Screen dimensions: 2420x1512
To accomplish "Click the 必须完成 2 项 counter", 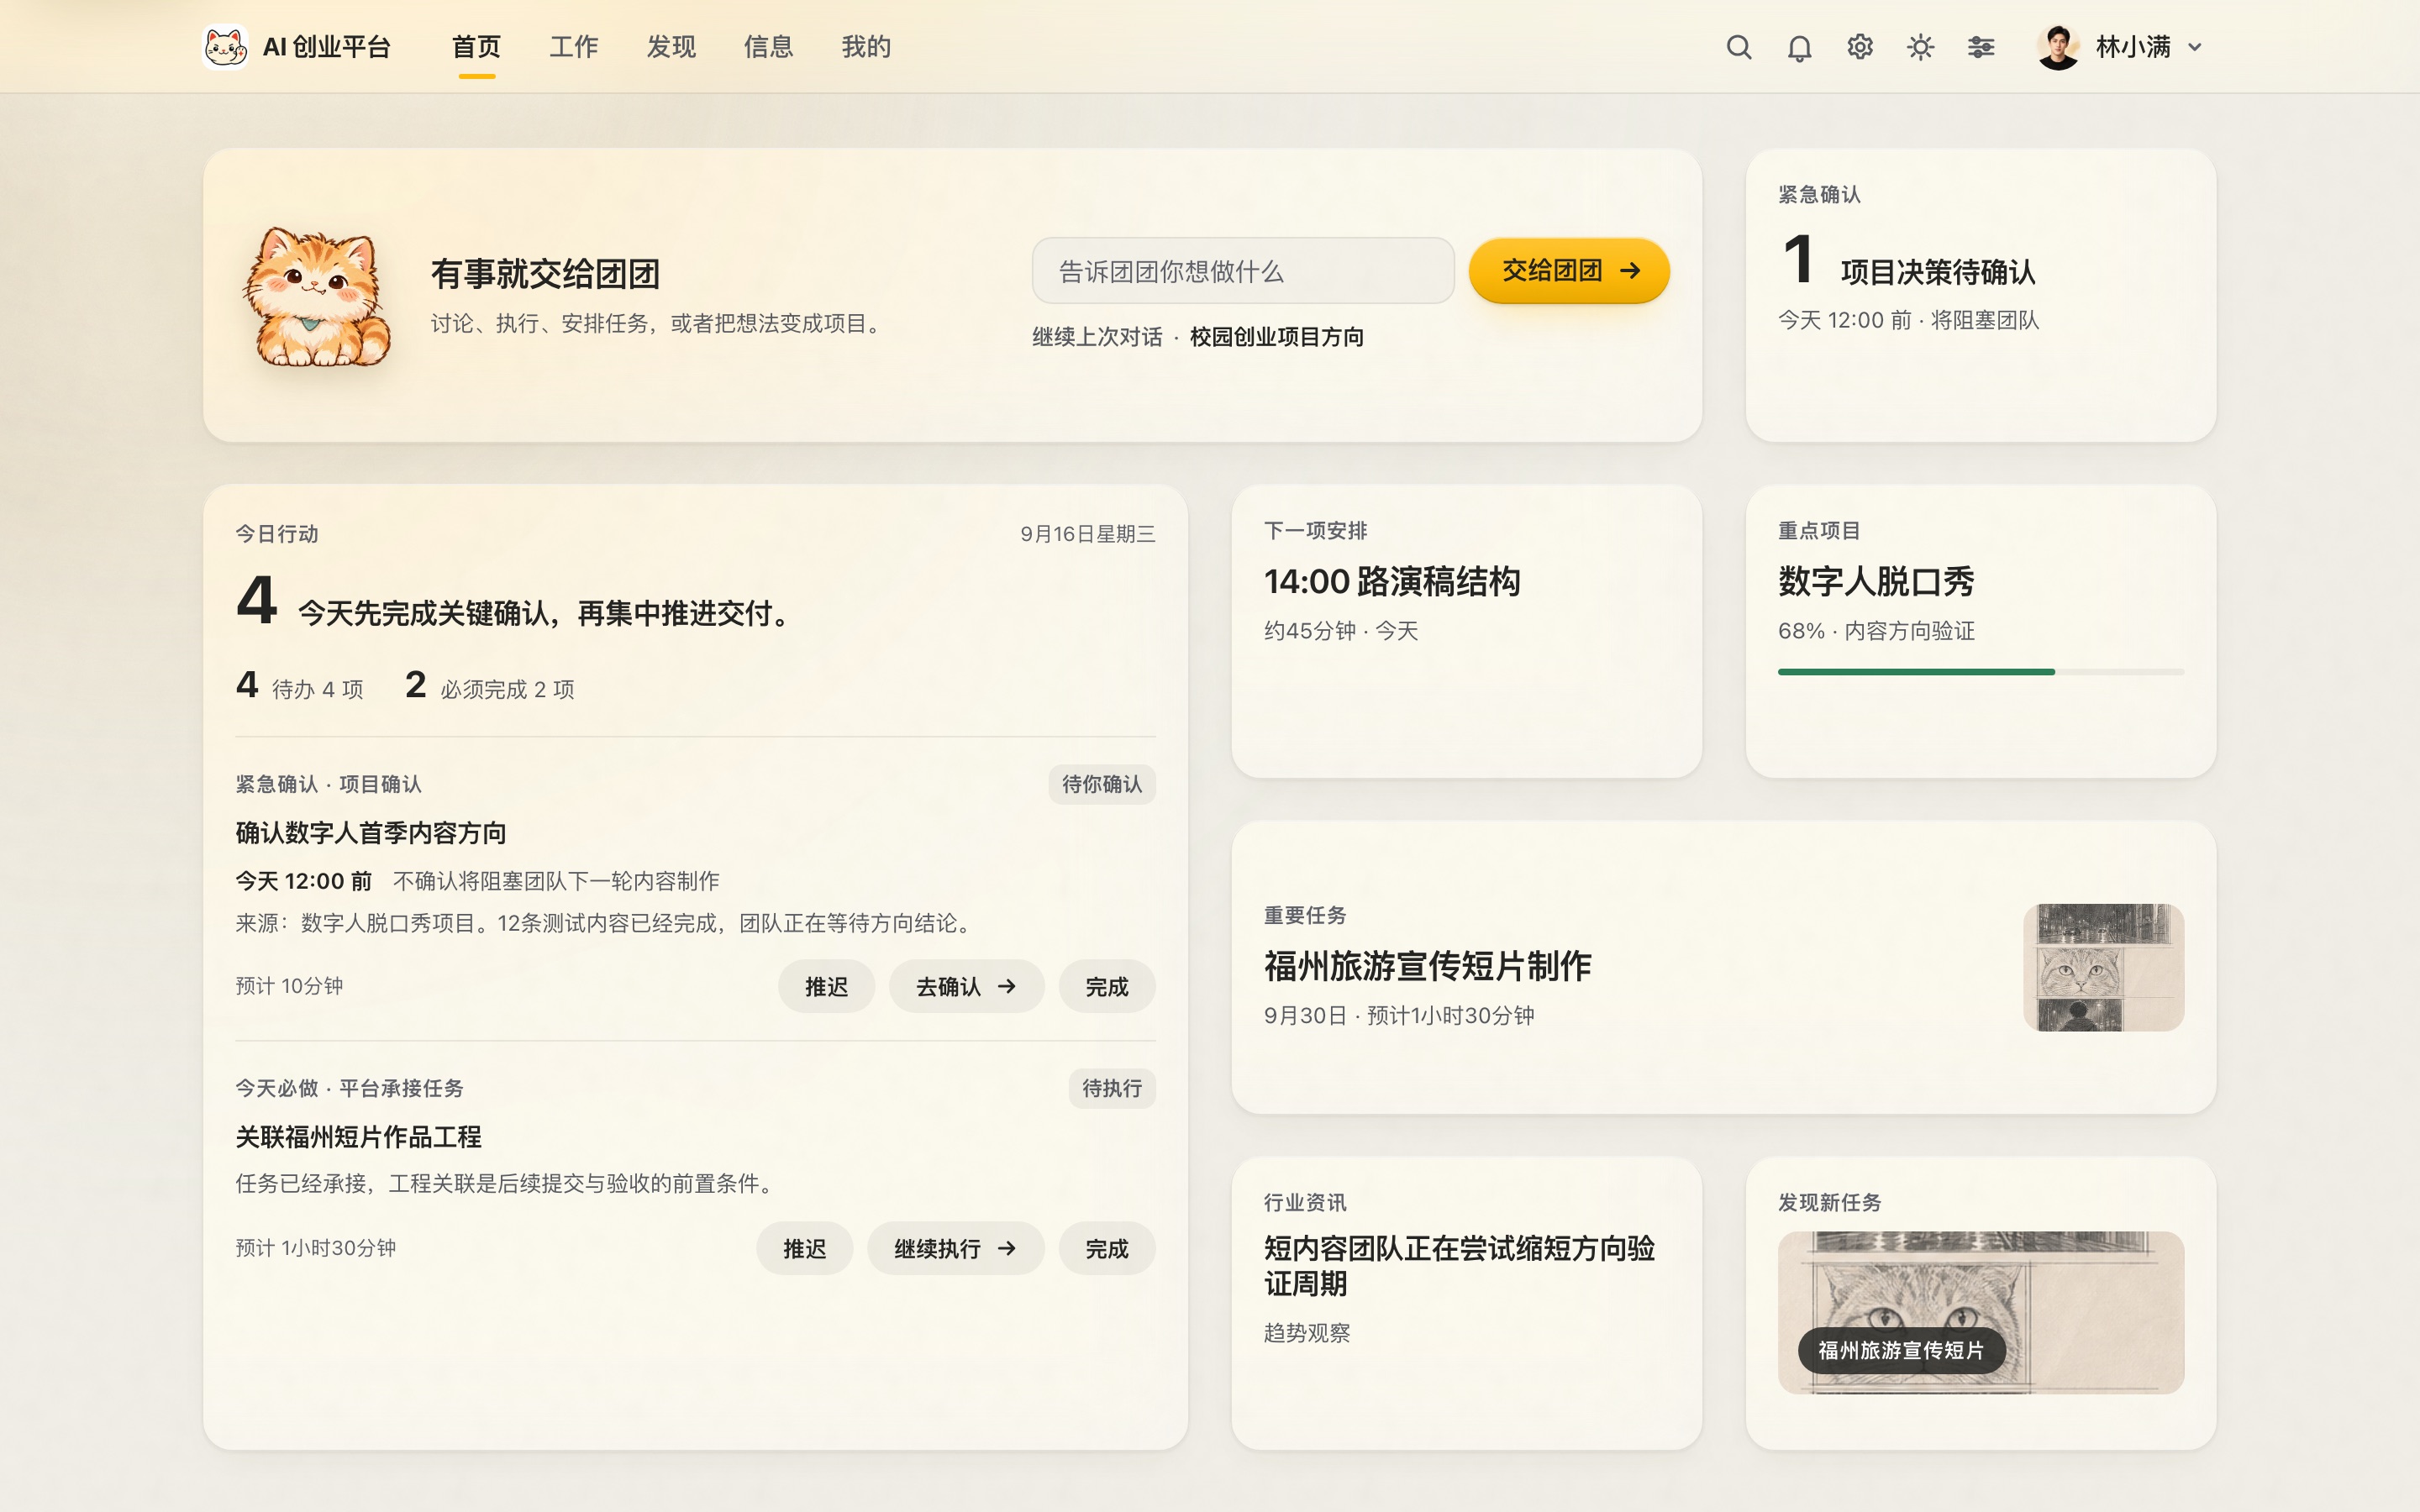I will 490,687.
